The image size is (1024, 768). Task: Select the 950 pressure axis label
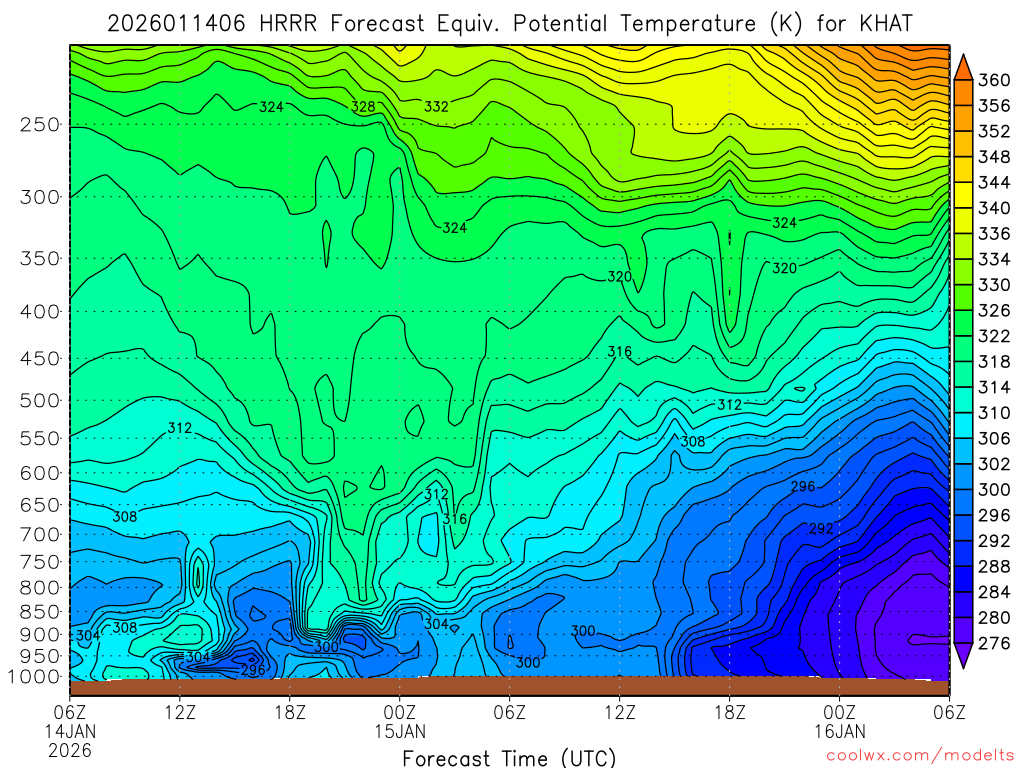pyautogui.click(x=40, y=656)
